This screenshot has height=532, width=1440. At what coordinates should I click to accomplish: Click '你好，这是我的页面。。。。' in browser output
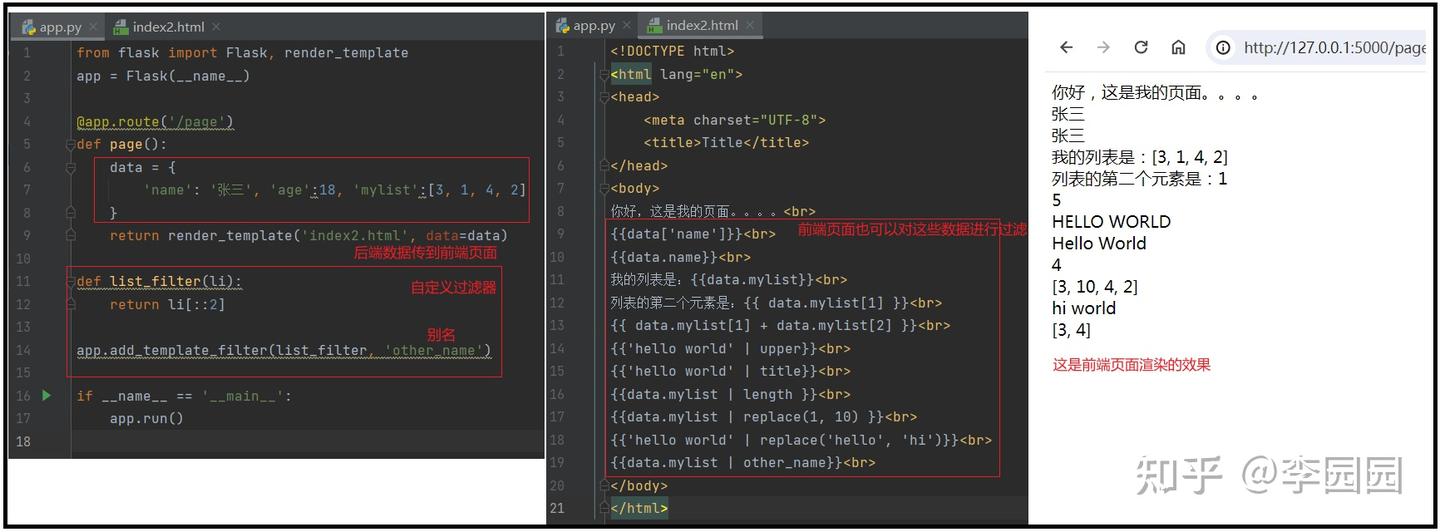pyautogui.click(x=1155, y=94)
